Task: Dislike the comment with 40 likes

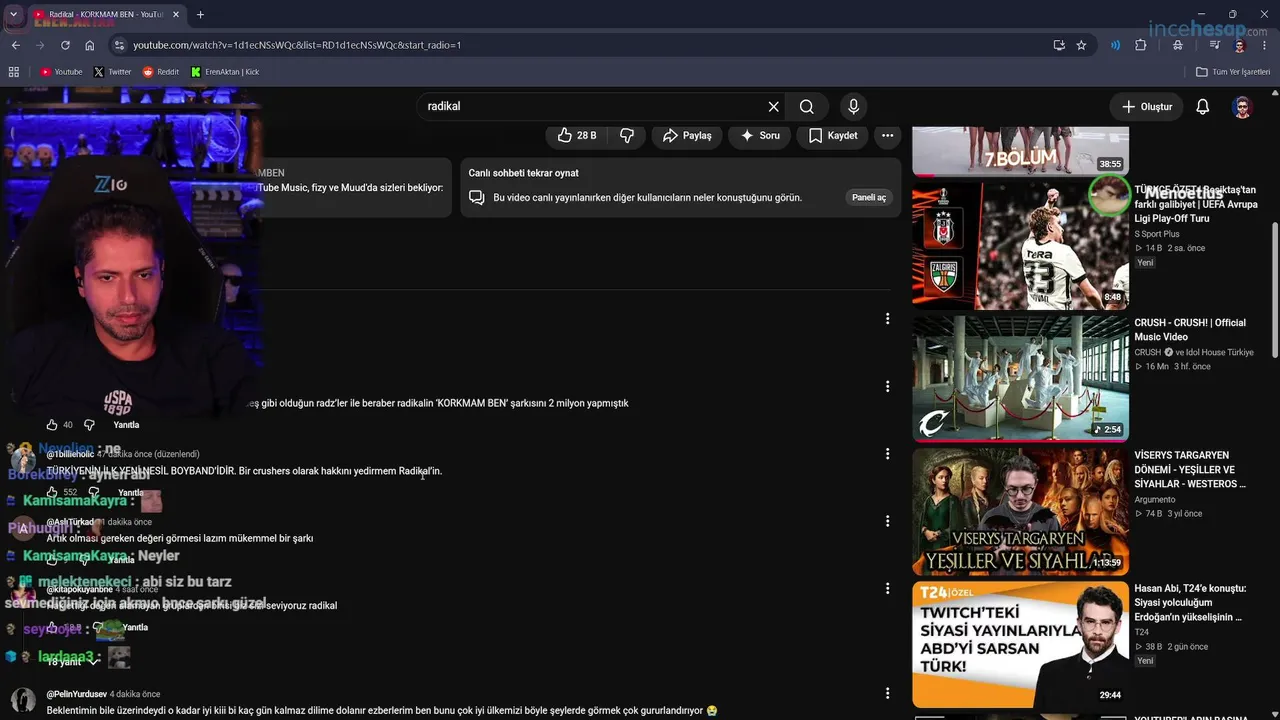Action: tap(89, 425)
